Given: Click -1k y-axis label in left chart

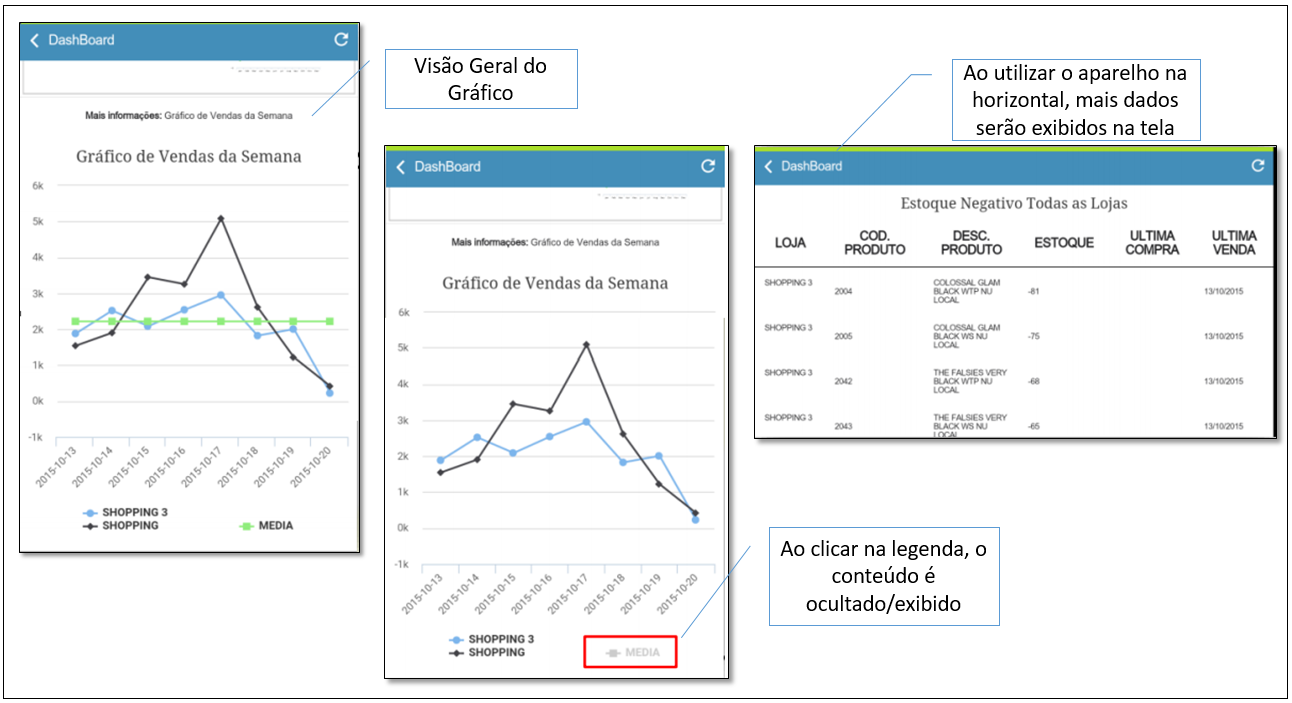Looking at the screenshot, I should pos(35,437).
